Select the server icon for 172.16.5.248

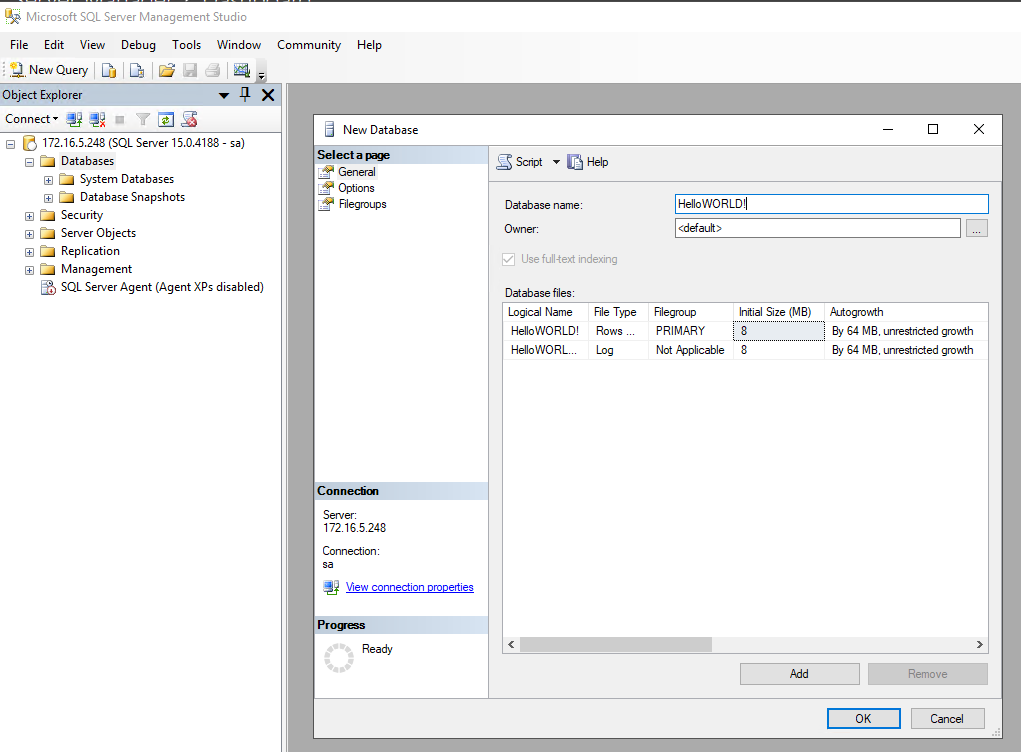coord(29,143)
